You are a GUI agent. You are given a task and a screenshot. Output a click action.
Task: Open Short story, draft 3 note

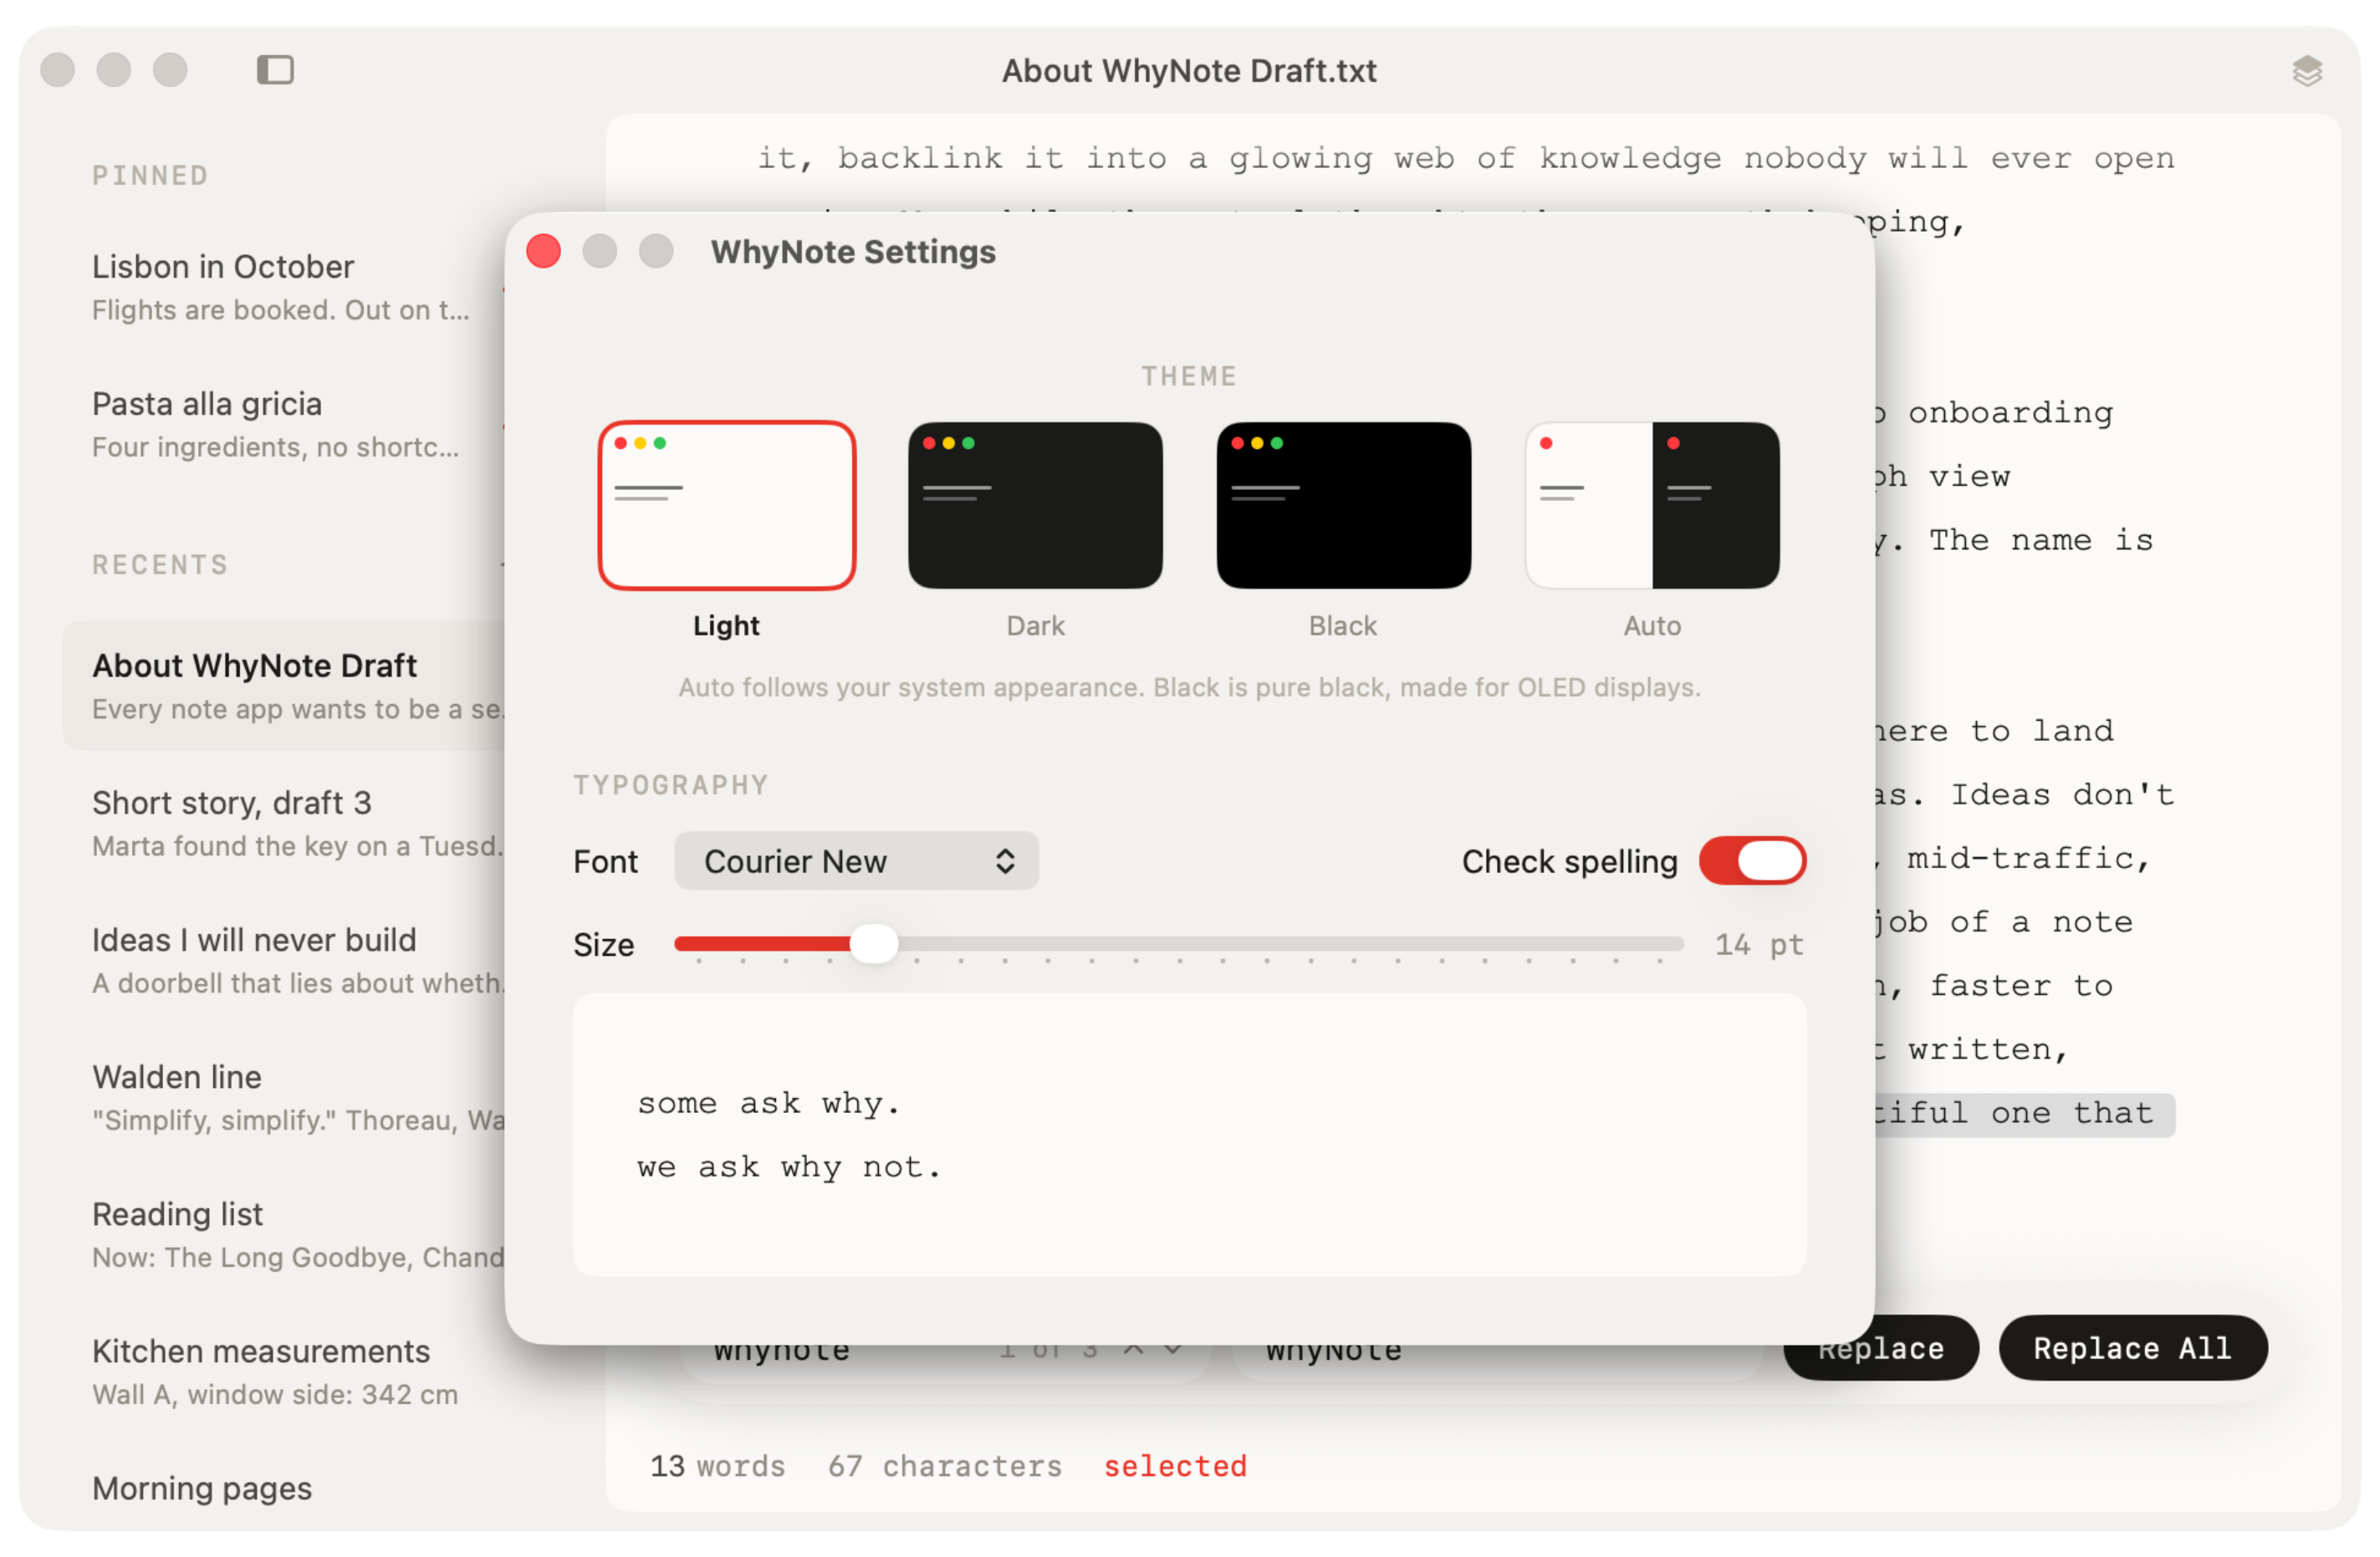click(285, 823)
